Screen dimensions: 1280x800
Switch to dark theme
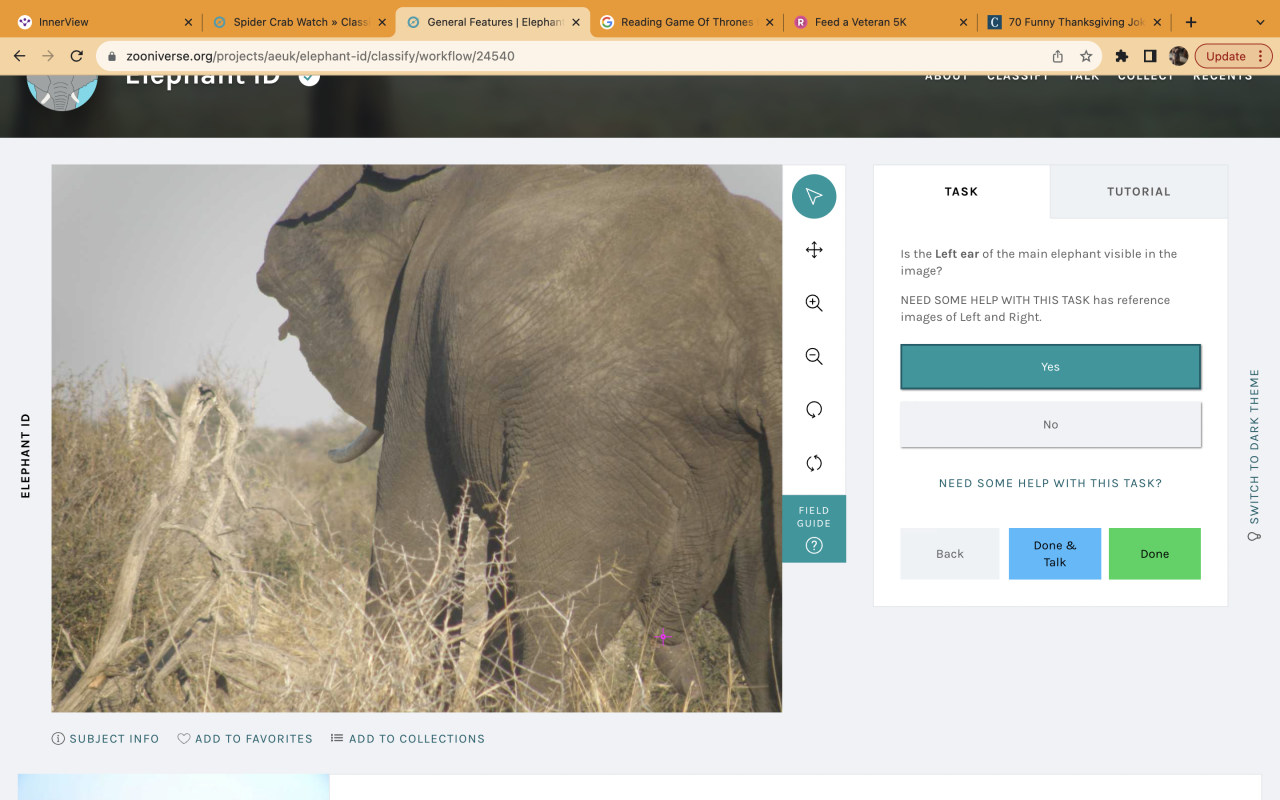tap(1254, 455)
